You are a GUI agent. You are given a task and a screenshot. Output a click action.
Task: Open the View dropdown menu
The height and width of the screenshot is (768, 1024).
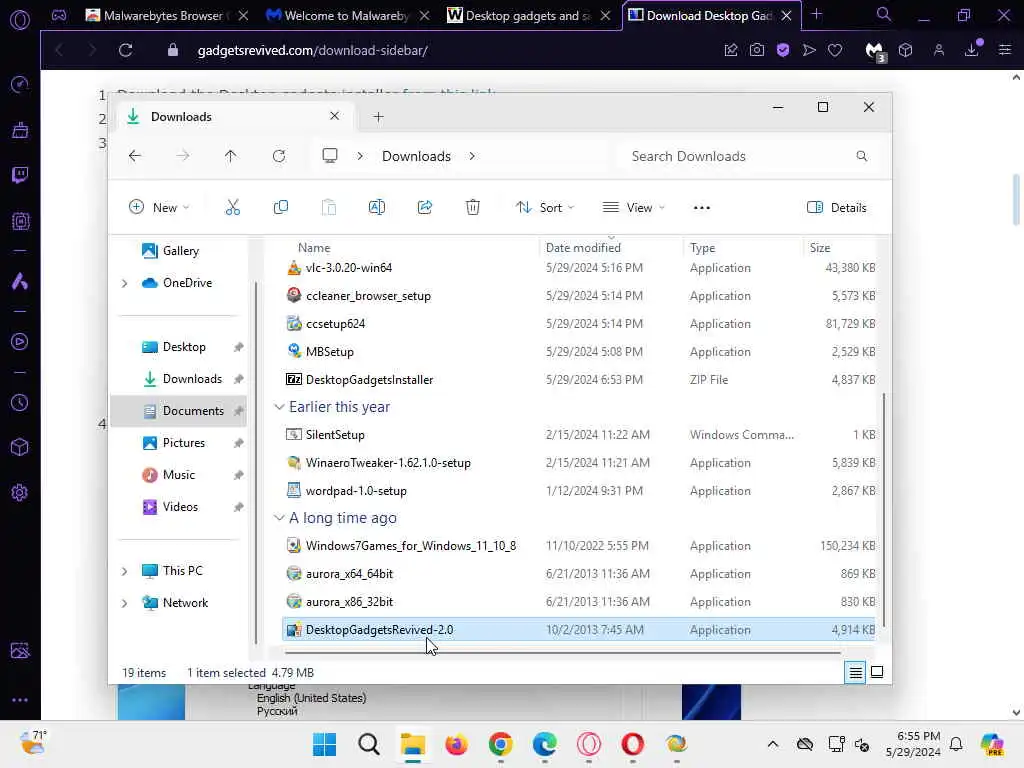[633, 208]
